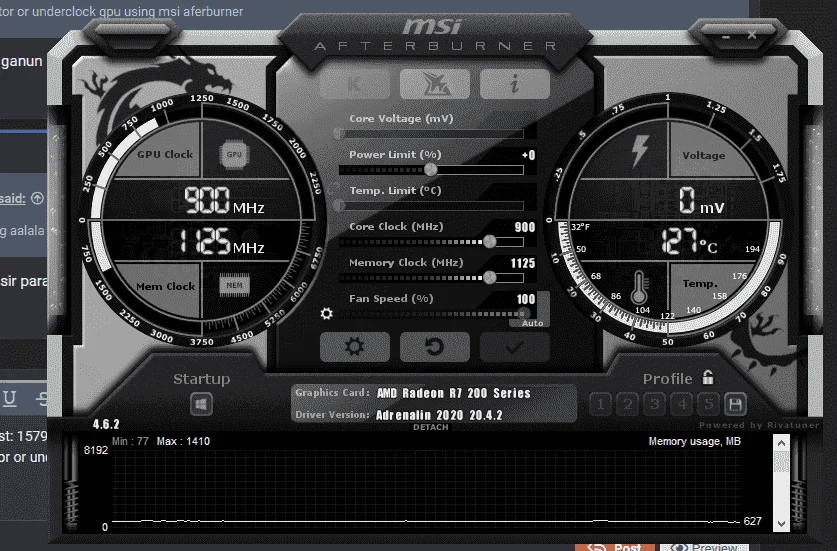The height and width of the screenshot is (551, 837).
Task: Click the Post button in forum page
Action: tap(615, 548)
